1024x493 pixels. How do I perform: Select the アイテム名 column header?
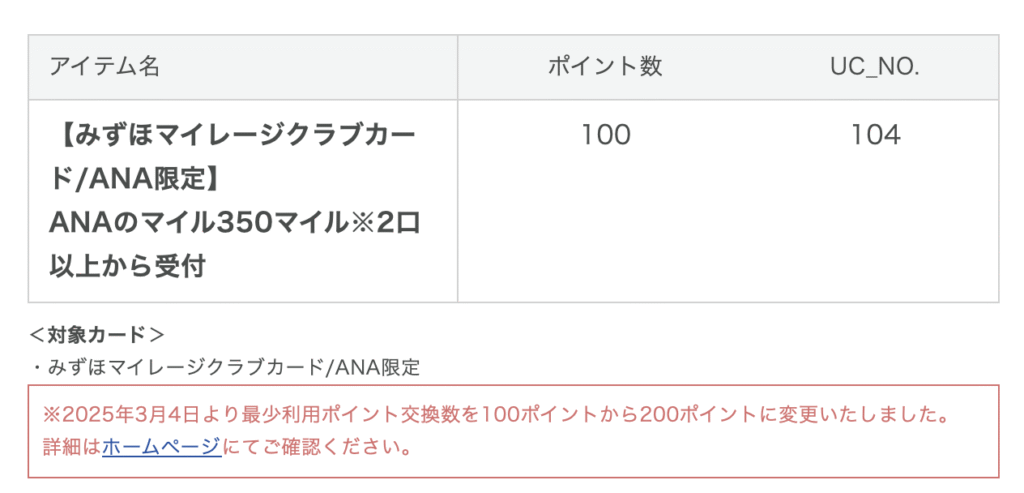(104, 67)
